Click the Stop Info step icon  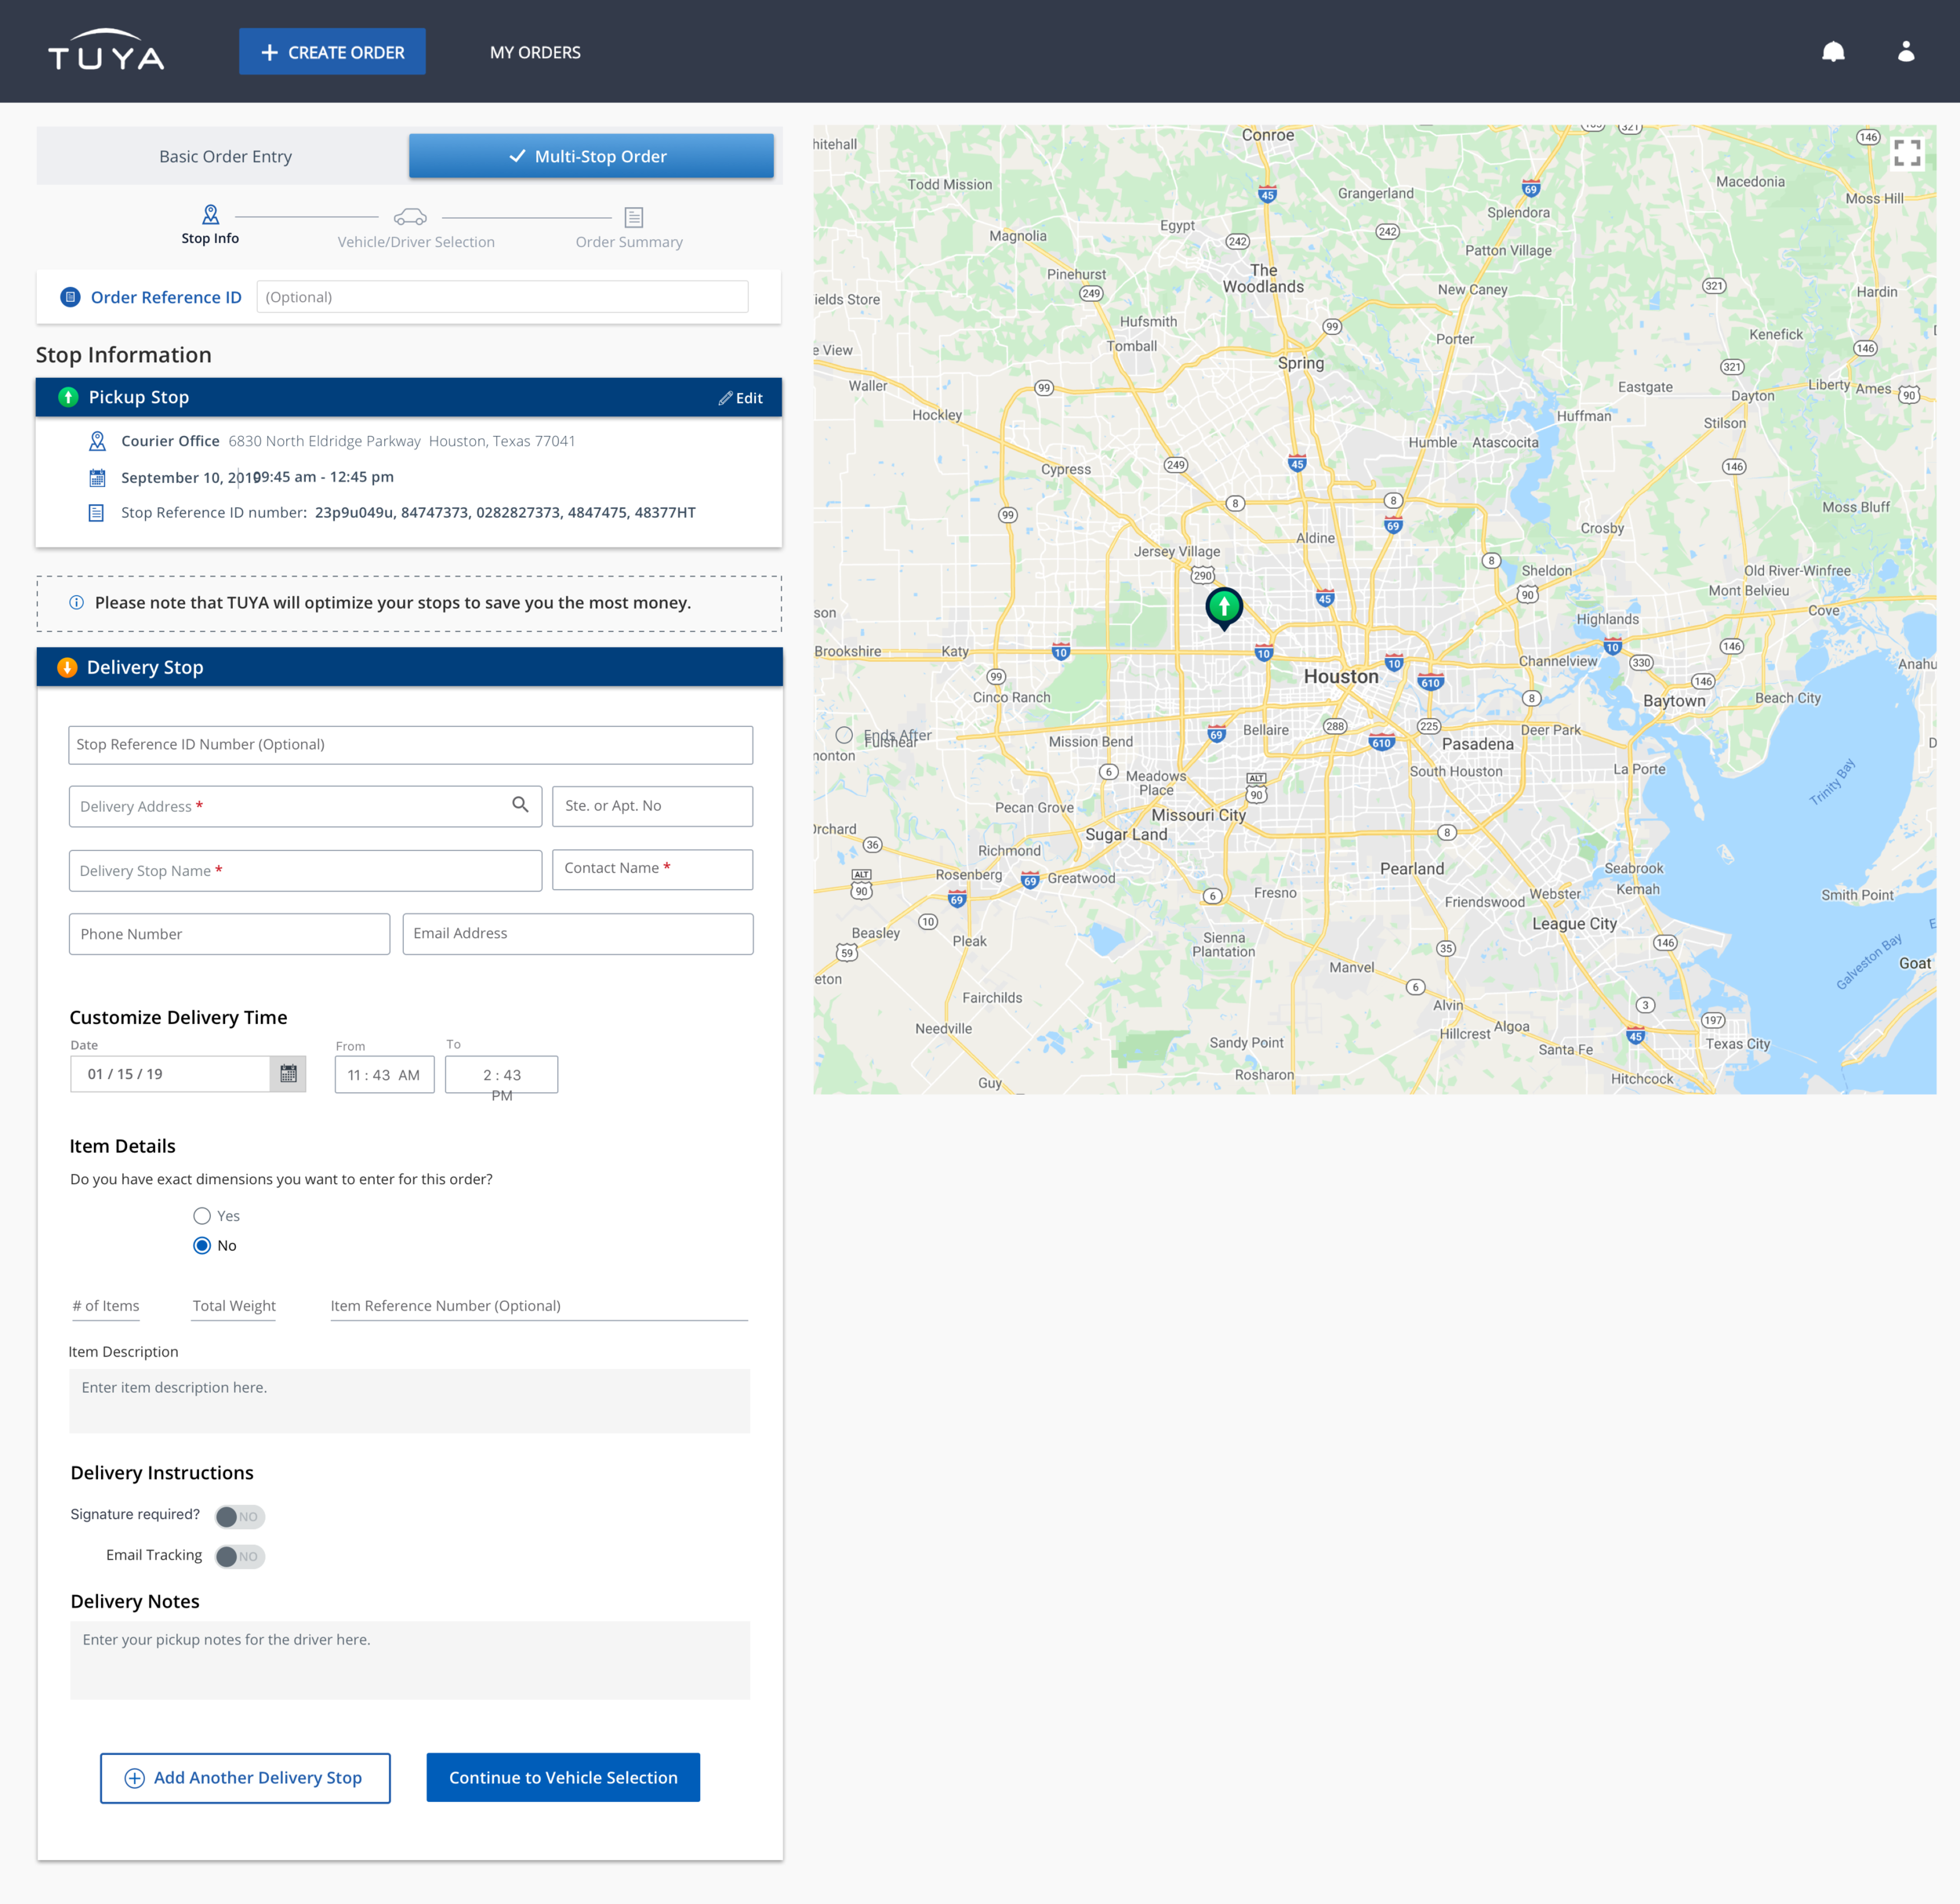pyautogui.click(x=210, y=214)
